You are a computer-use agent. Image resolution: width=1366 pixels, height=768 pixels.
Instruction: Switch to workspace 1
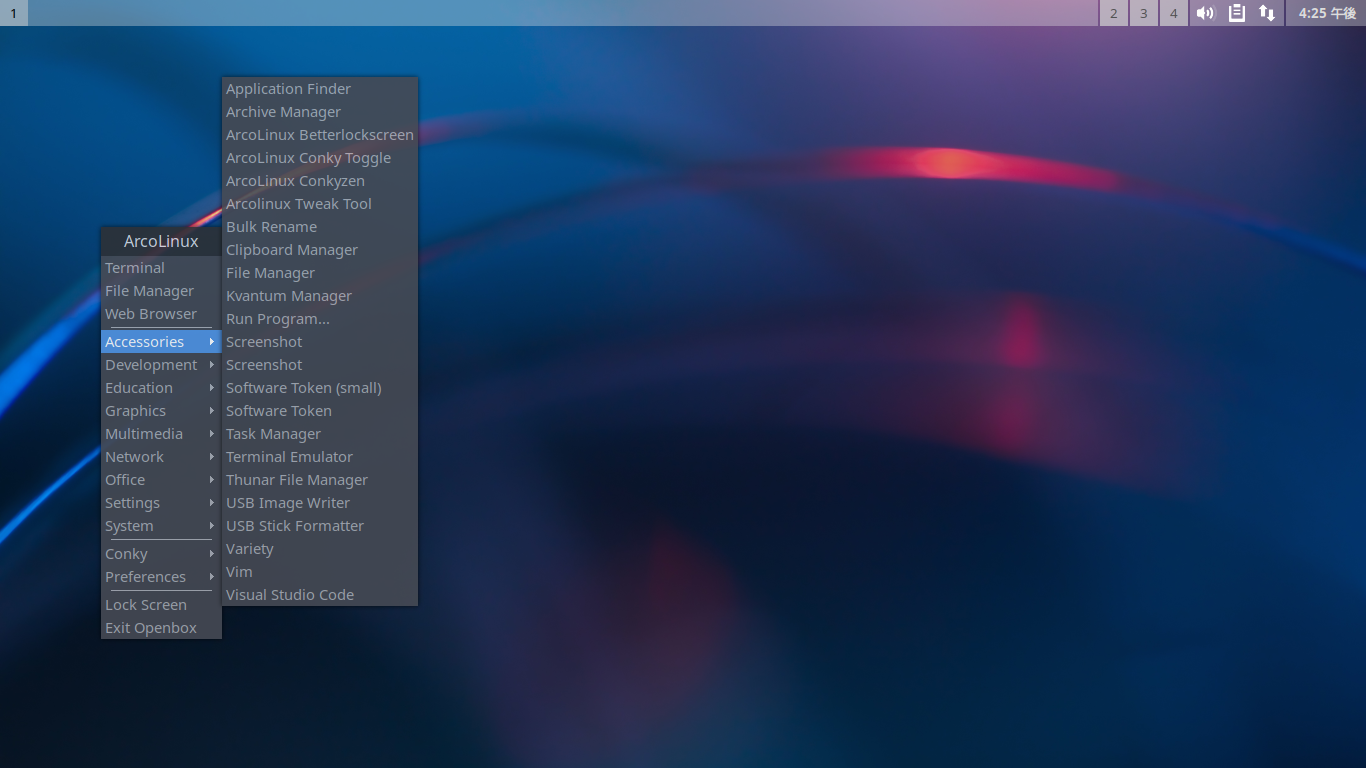(14, 13)
